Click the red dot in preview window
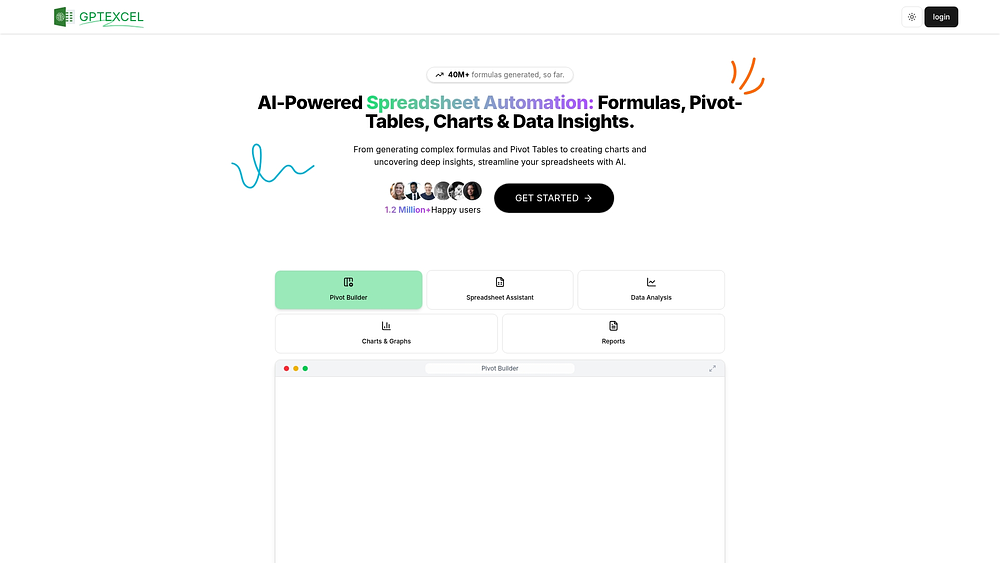 [286, 369]
